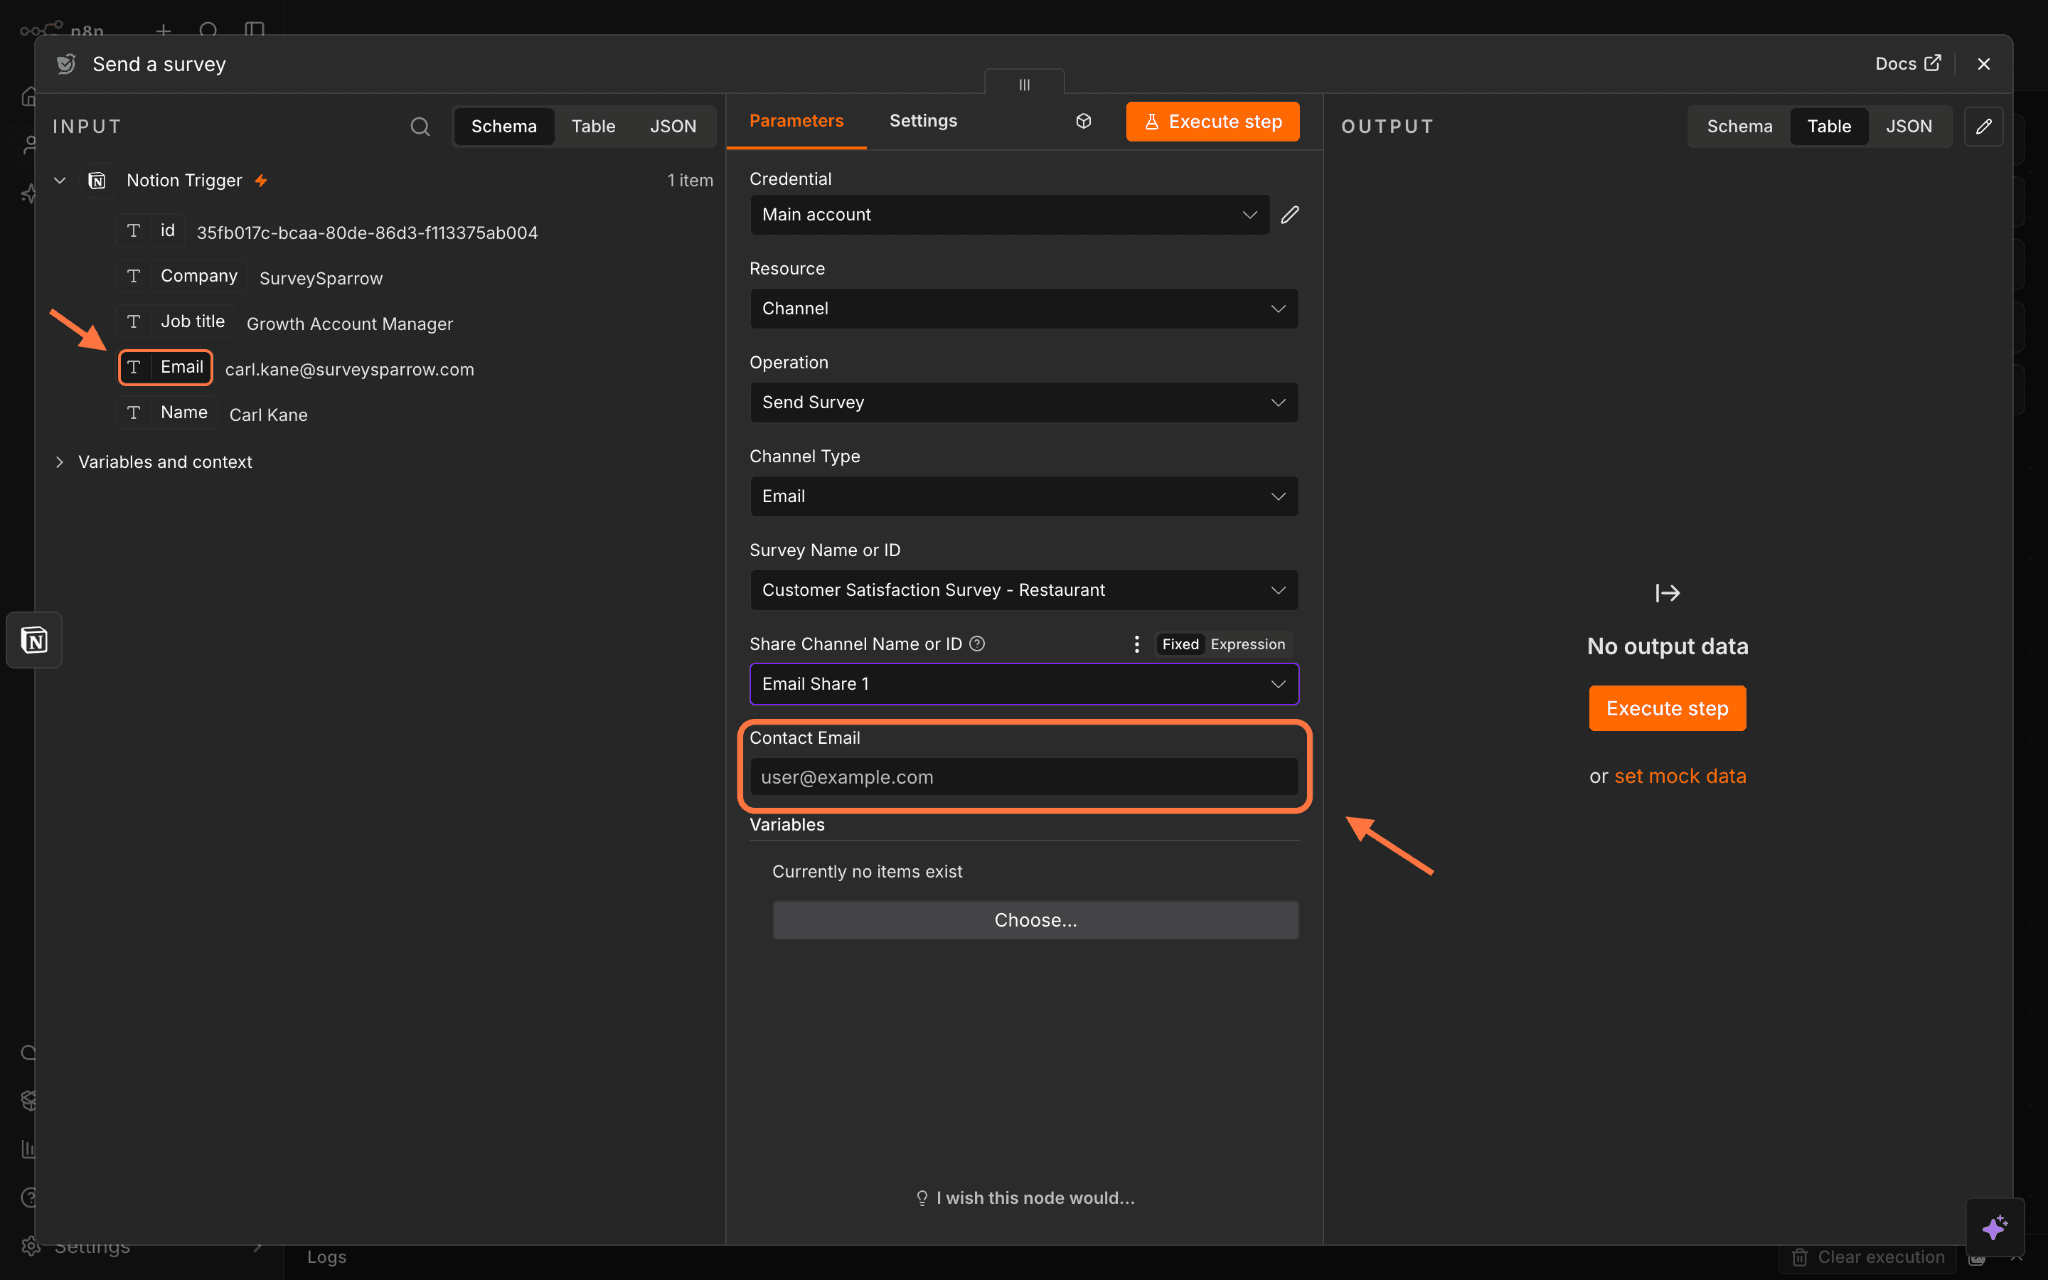
Task: Switch Share Channel to Expression mode
Action: pos(1248,644)
